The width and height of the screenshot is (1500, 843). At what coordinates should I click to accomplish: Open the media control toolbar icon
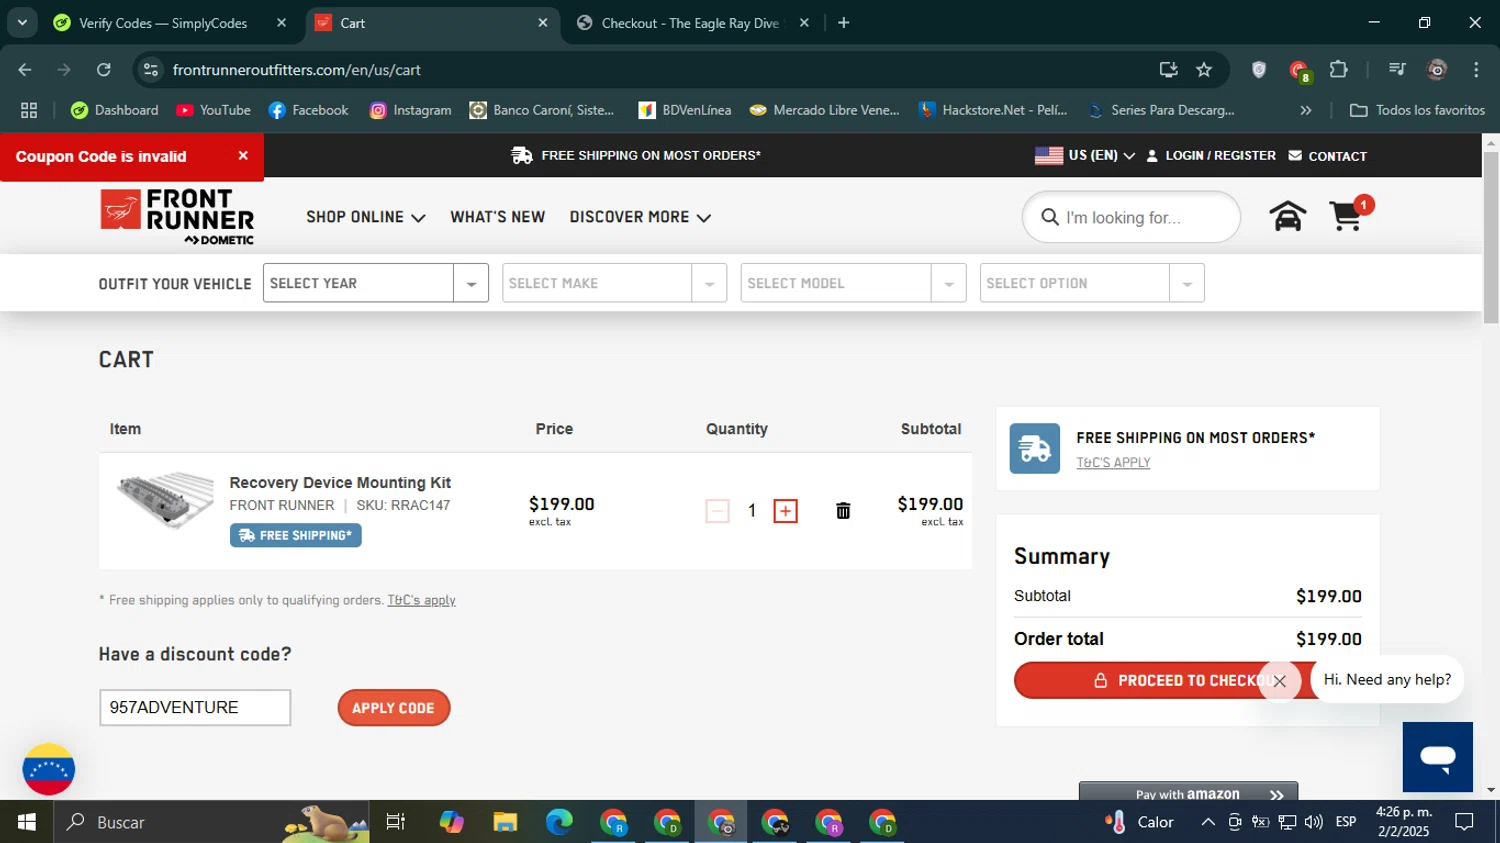(1397, 69)
